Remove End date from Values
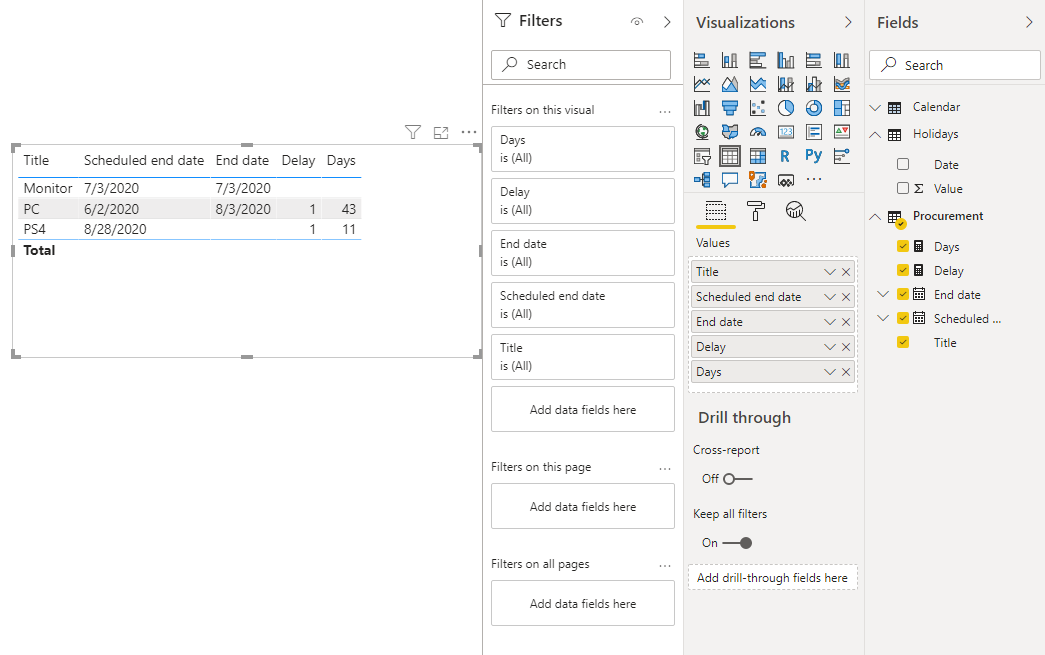Screen dimensions: 1045x655 [846, 322]
